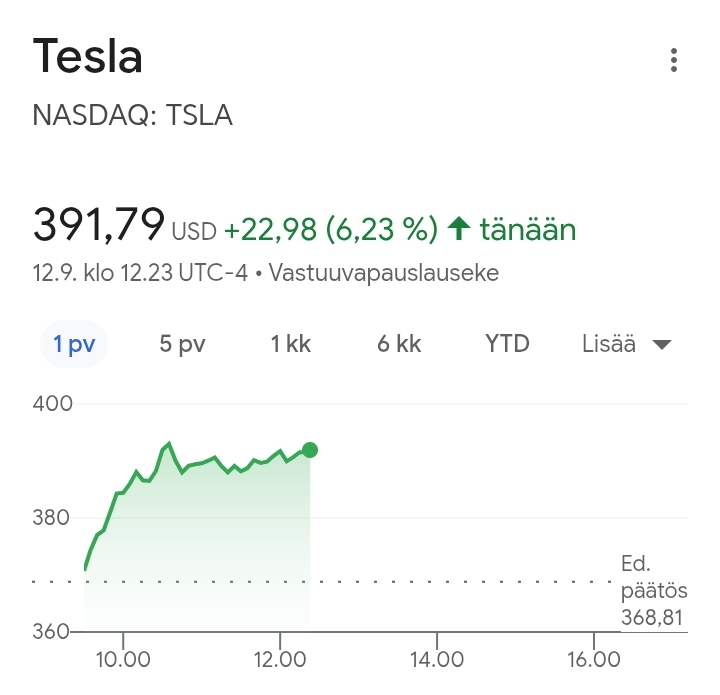Image resolution: width=720 pixels, height=695 pixels.
Task: Click the green up arrow beside tänään
Action: pyautogui.click(x=459, y=230)
